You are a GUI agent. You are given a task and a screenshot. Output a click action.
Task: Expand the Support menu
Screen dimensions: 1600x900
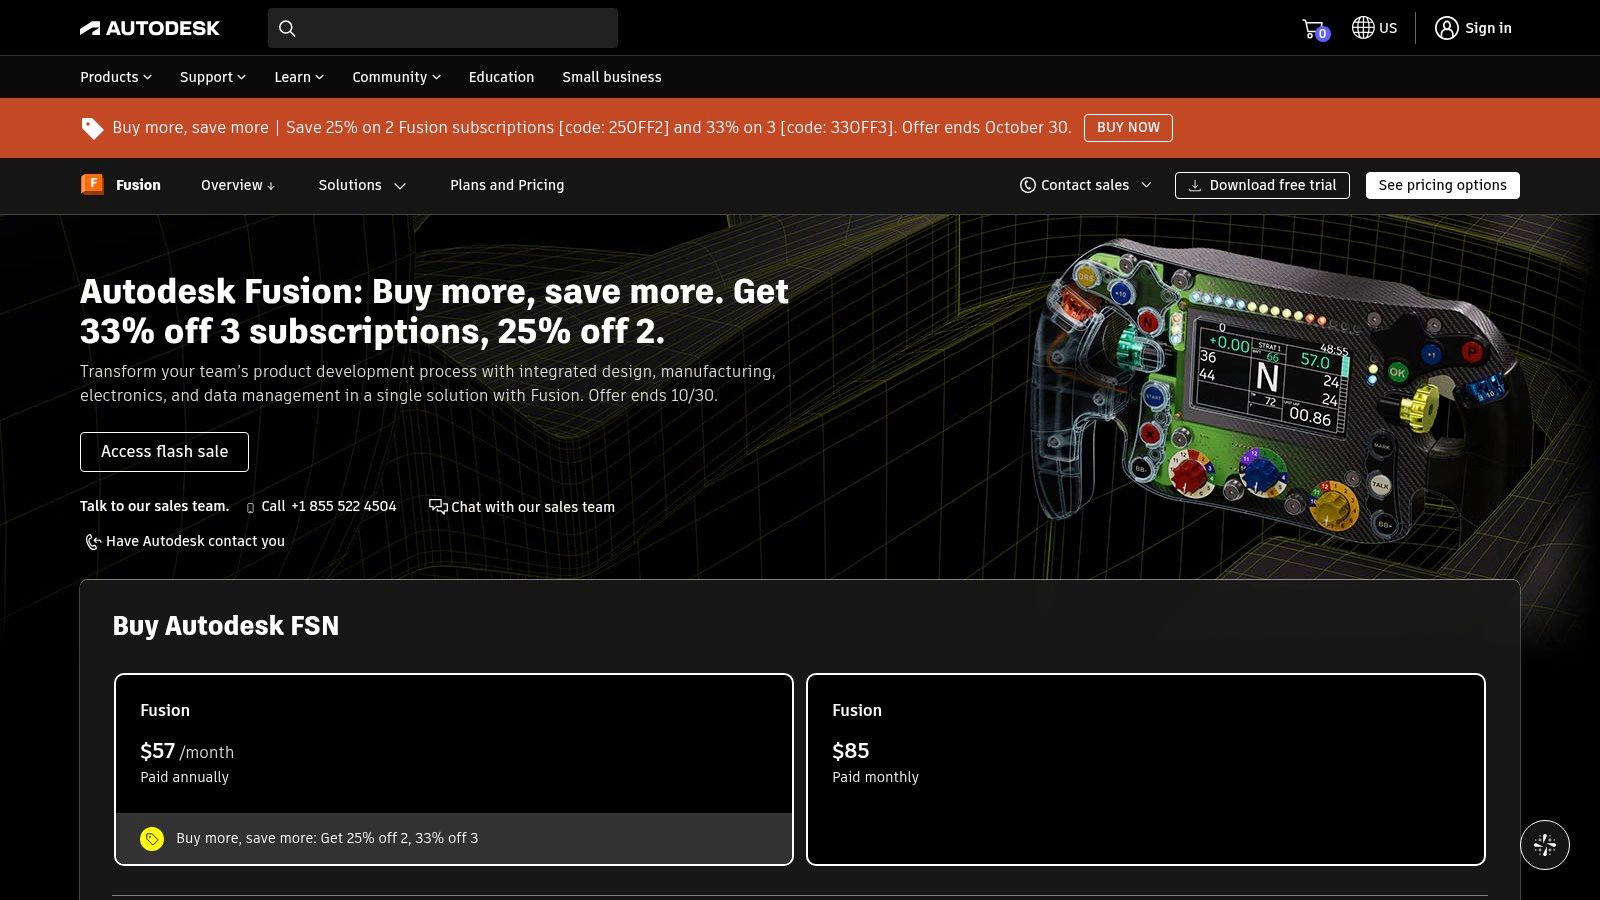213,77
